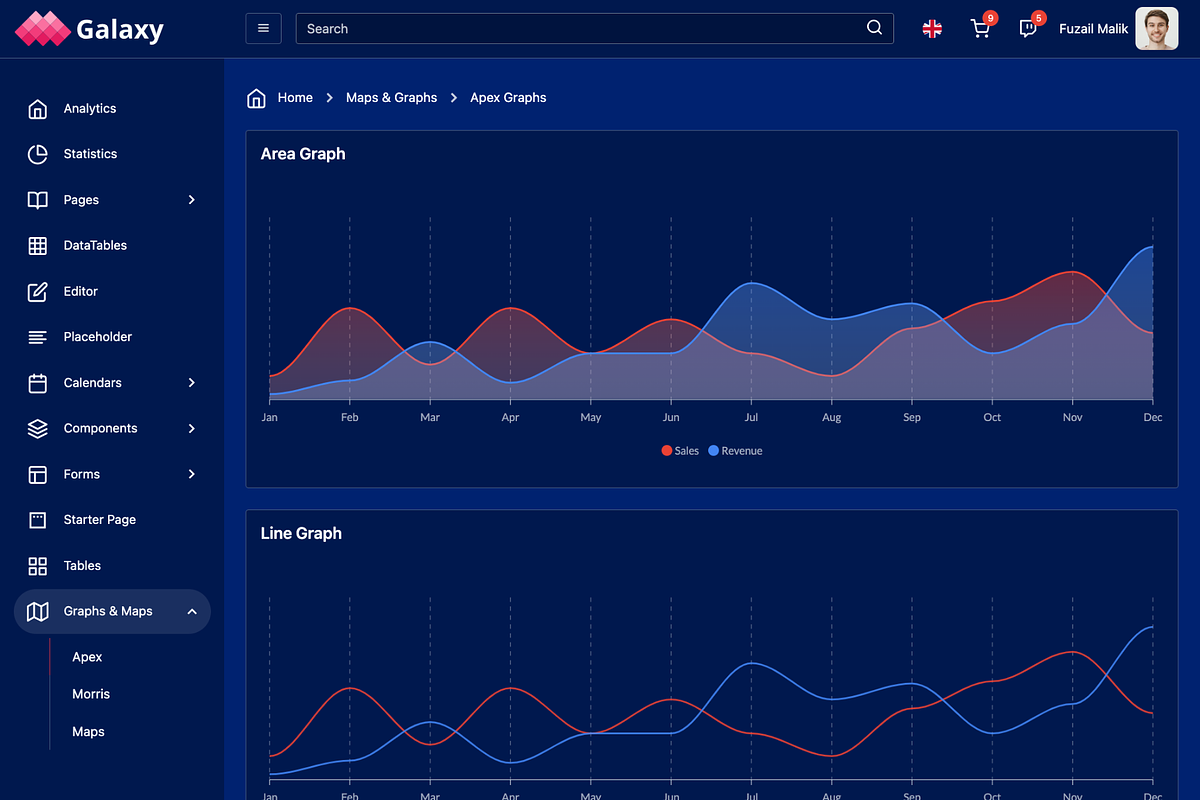Open the chat notifications icon
1200x800 pixels.
[x=1027, y=29]
